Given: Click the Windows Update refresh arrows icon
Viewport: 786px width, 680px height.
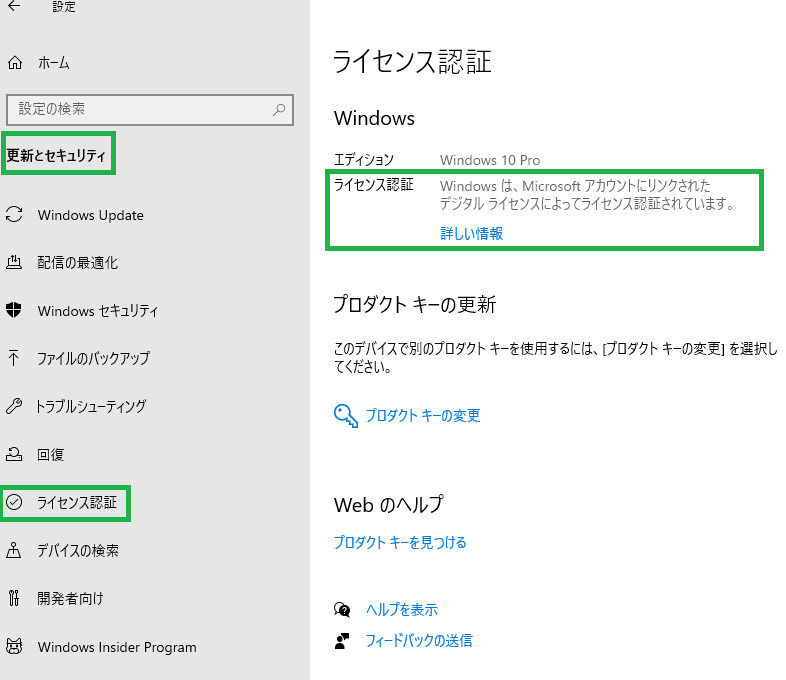Looking at the screenshot, I should [14, 214].
